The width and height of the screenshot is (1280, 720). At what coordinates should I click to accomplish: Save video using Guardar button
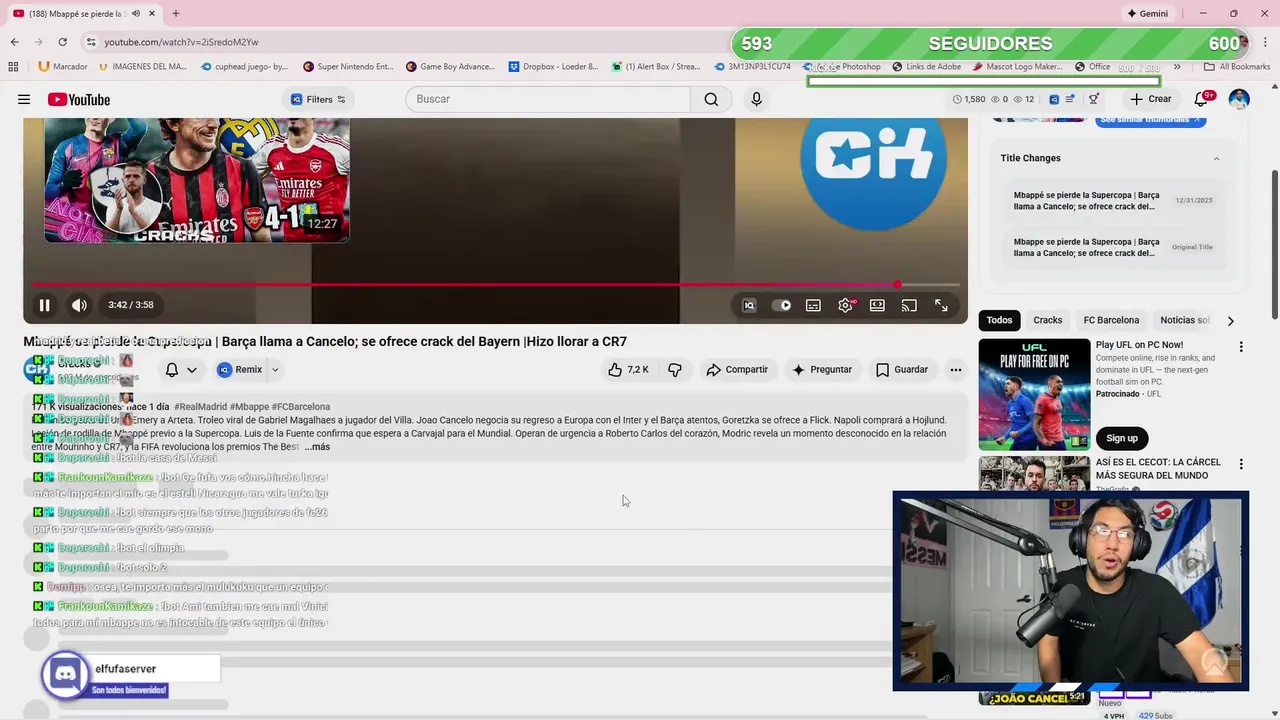[x=902, y=370]
